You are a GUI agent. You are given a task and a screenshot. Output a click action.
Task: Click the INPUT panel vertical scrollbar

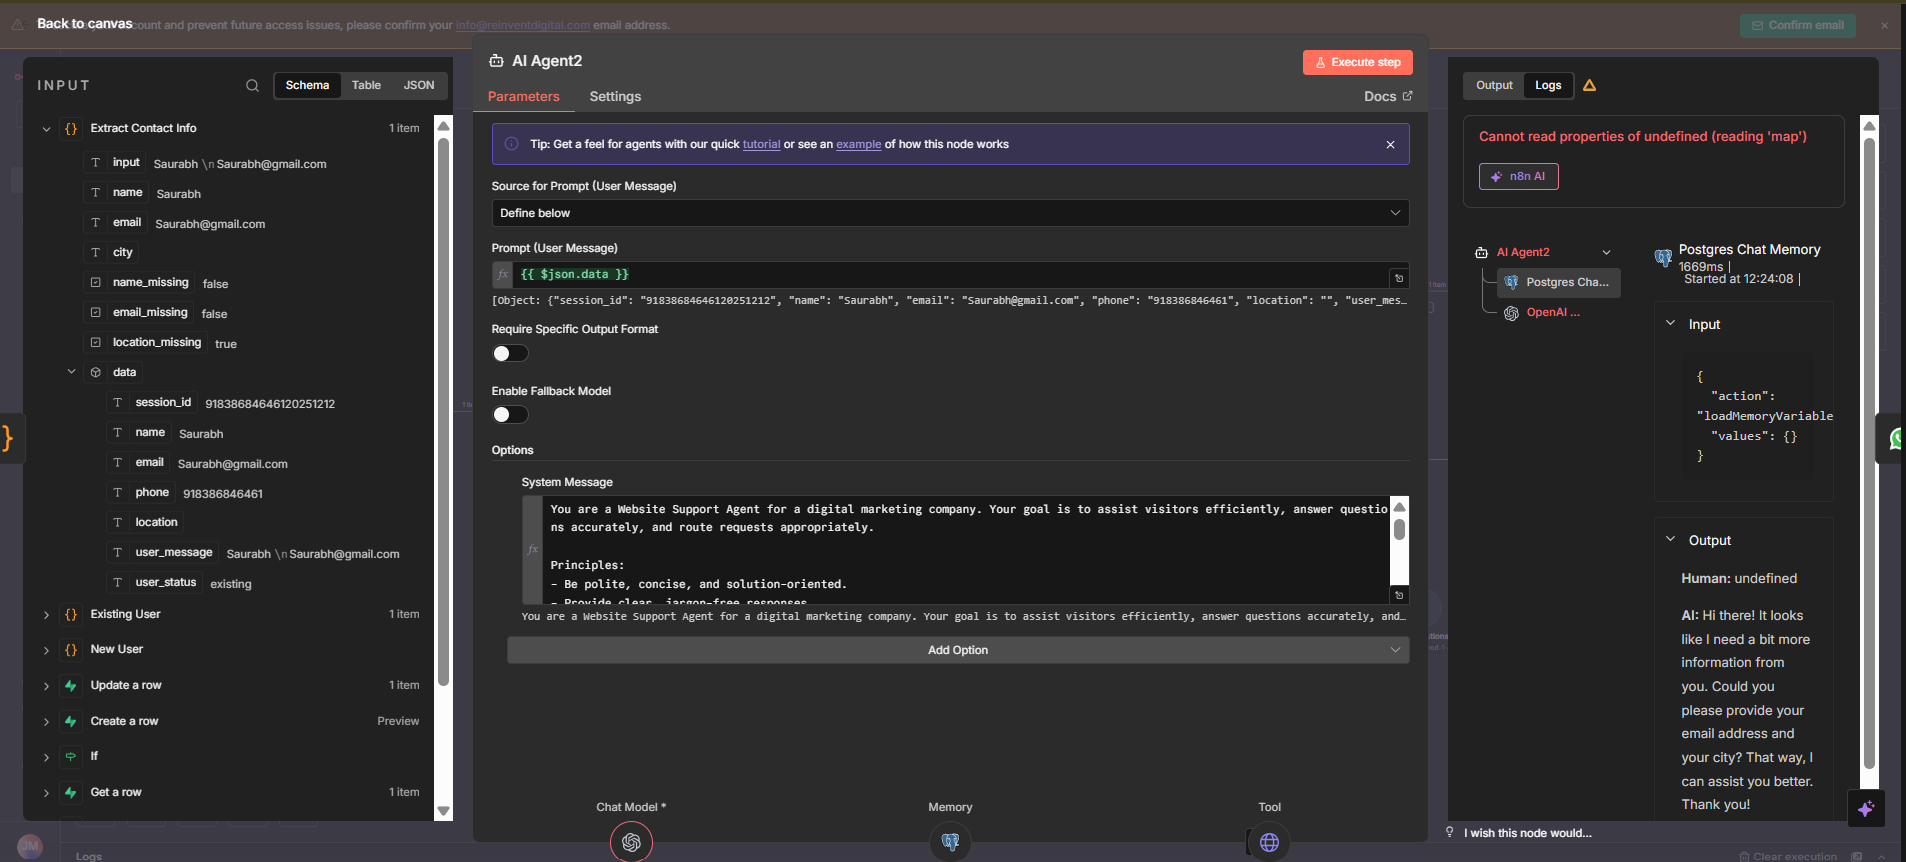444,410
